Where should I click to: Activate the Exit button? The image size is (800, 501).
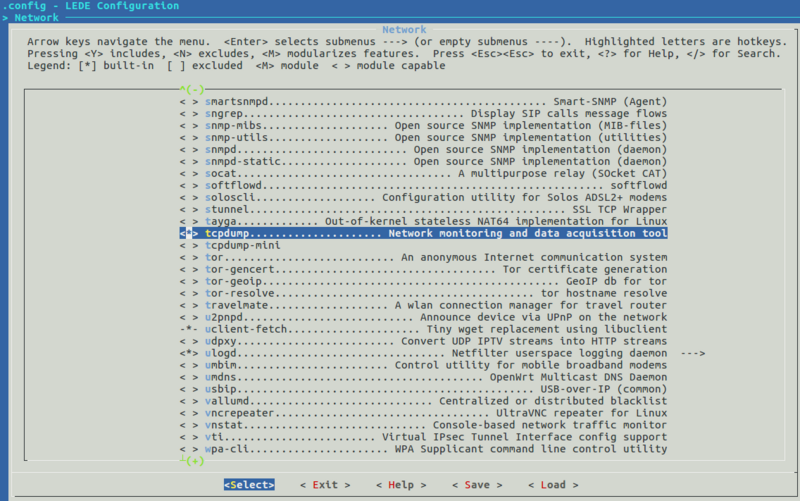point(325,485)
